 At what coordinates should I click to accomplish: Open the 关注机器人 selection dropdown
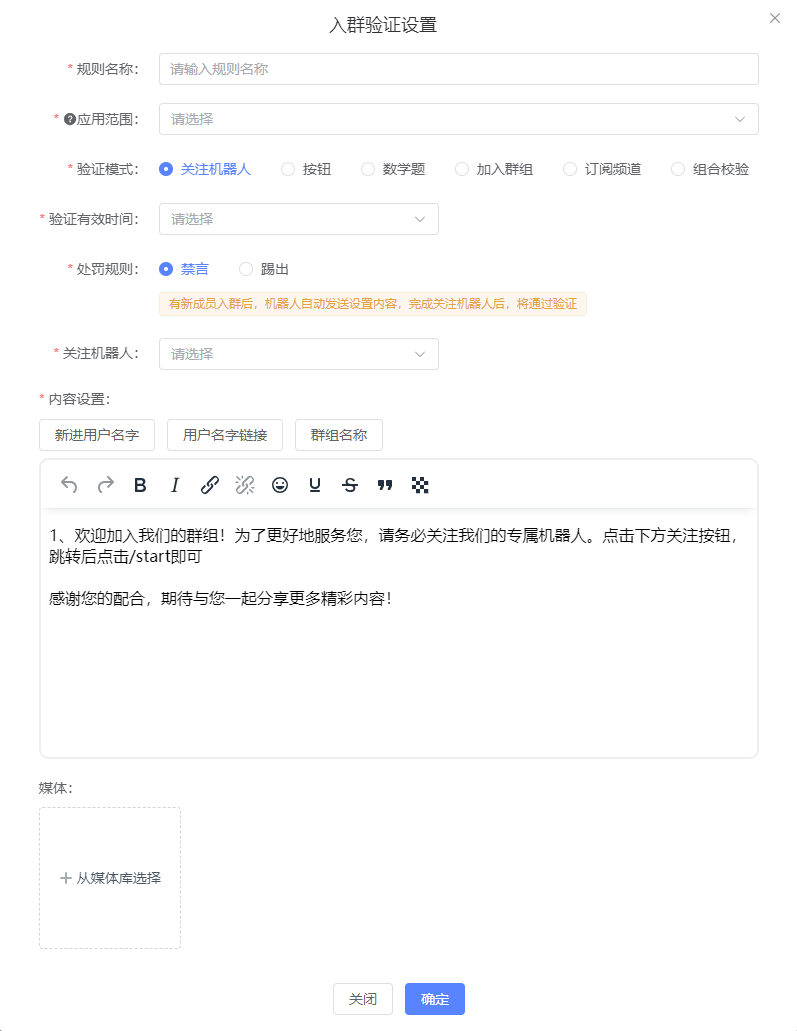coord(298,354)
